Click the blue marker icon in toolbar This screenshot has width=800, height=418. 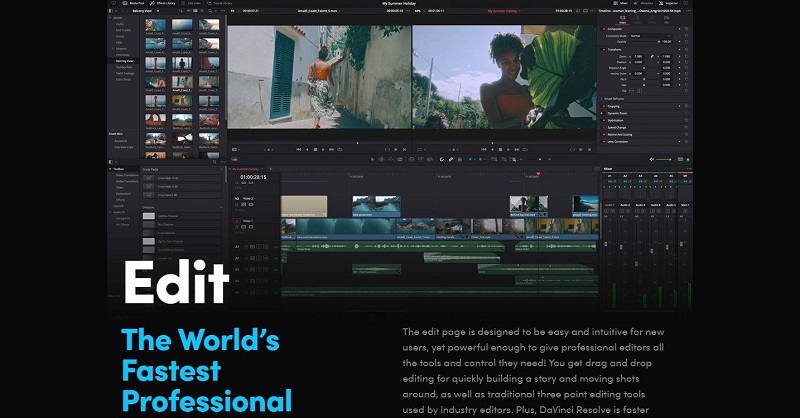point(480,159)
